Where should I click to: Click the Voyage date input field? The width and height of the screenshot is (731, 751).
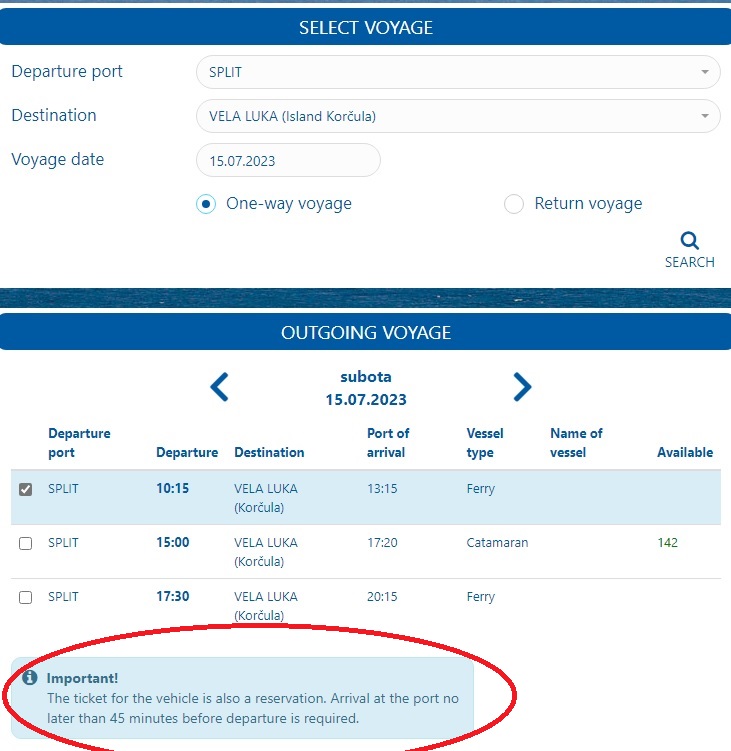(x=288, y=160)
